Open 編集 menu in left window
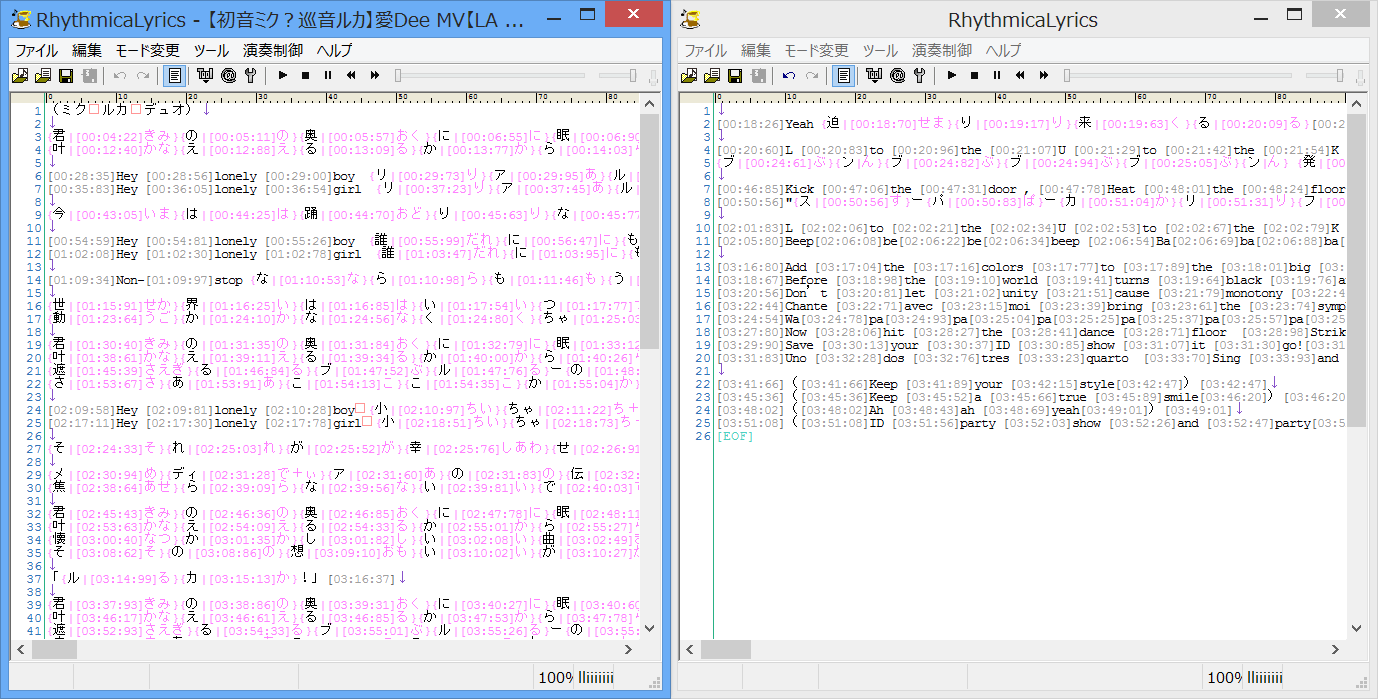 point(87,50)
